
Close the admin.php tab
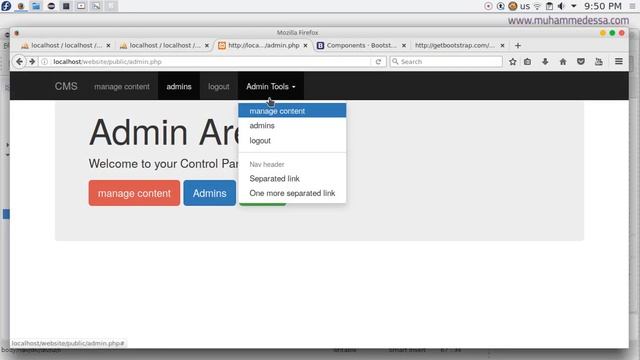pyautogui.click(x=305, y=45)
